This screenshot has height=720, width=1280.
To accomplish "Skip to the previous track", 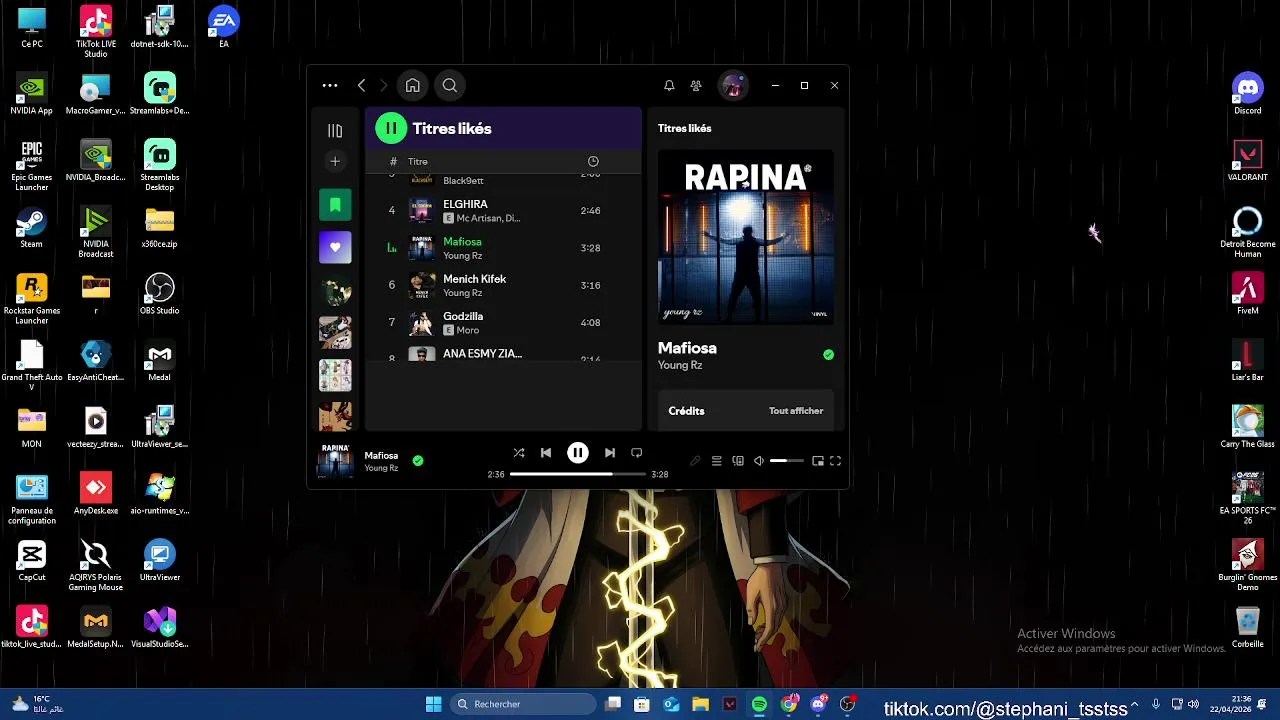I will point(546,453).
